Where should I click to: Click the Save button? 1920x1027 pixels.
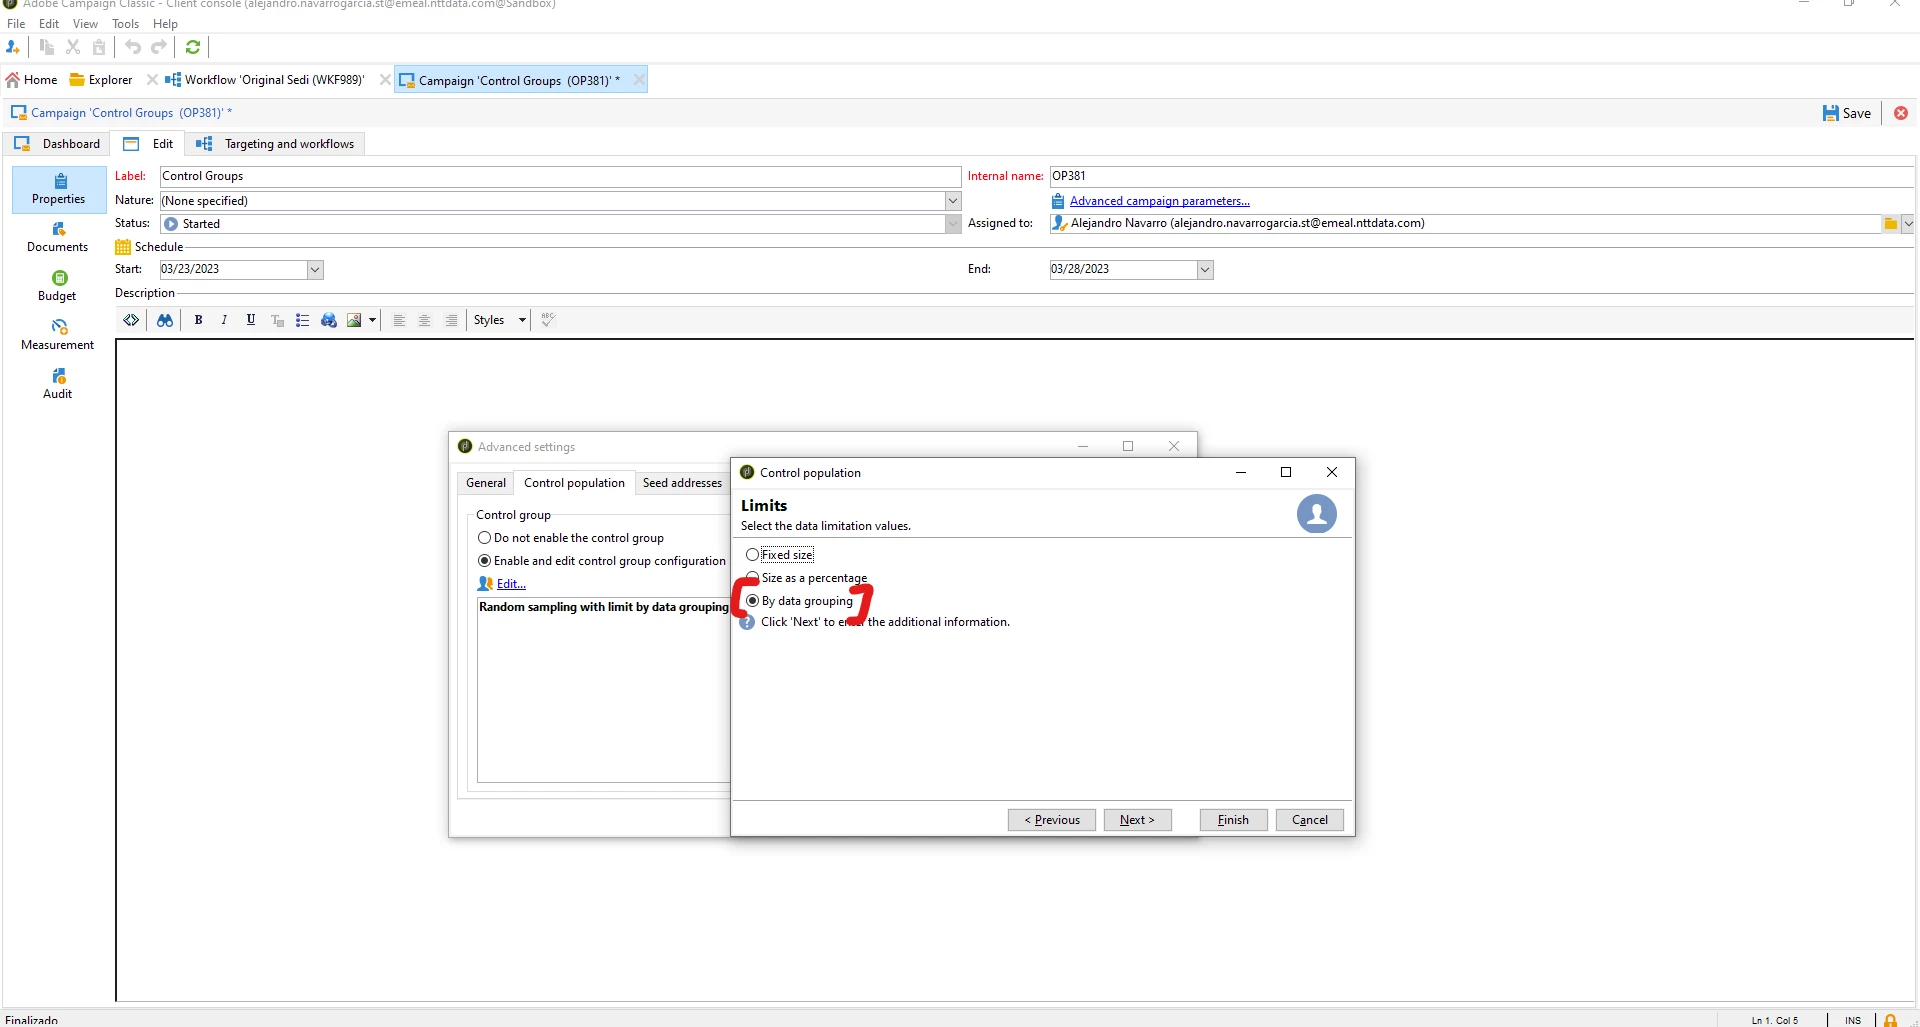pos(1847,113)
